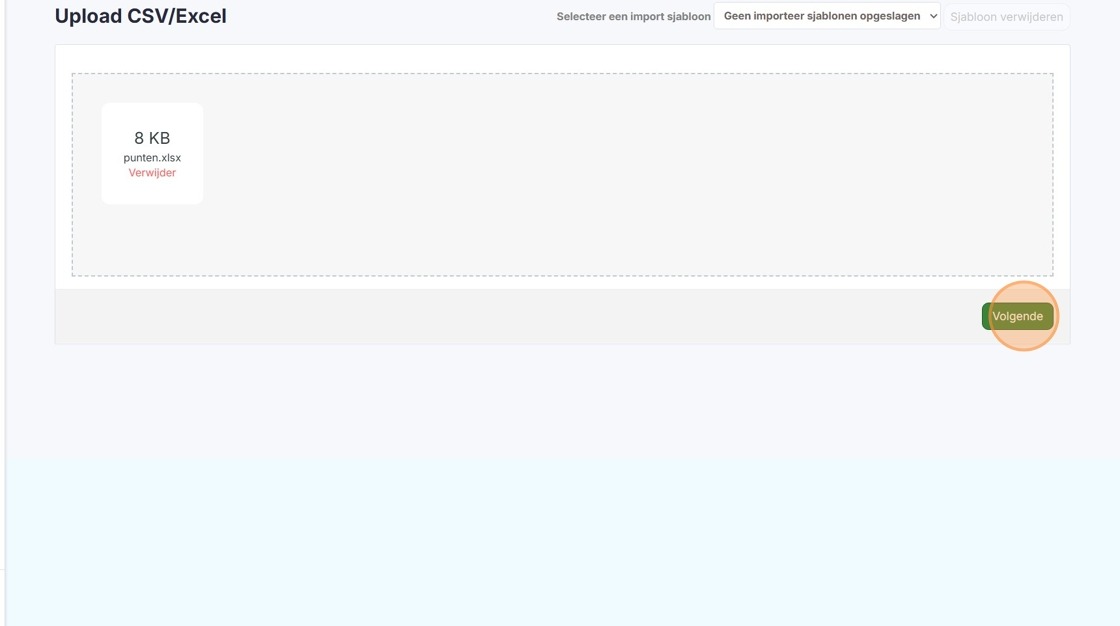Click the 8 KB file size label
1120x626 pixels.
(x=152, y=138)
